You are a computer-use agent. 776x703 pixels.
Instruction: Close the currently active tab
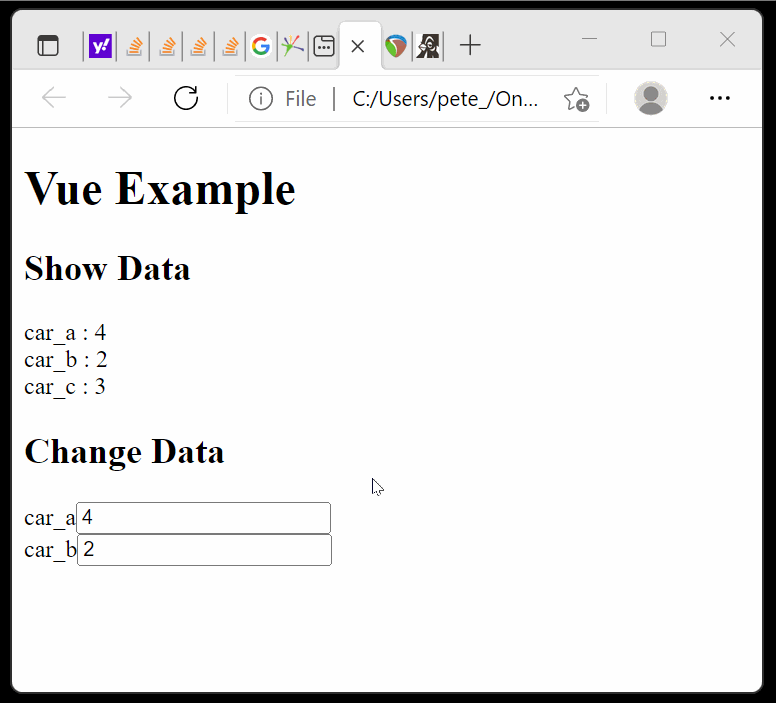pos(357,47)
